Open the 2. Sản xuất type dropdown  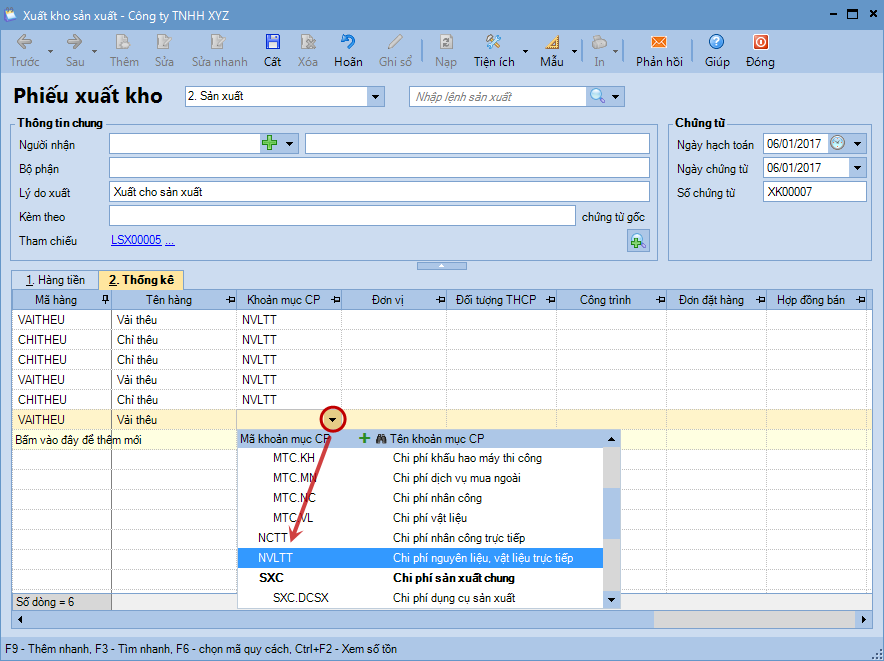(x=376, y=97)
